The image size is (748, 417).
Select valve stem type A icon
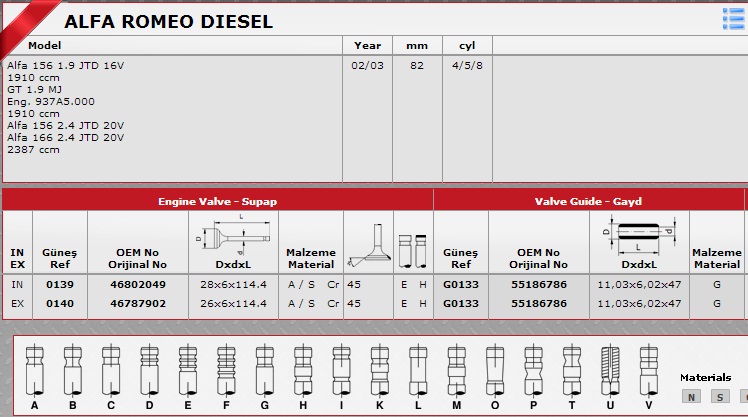click(x=34, y=371)
